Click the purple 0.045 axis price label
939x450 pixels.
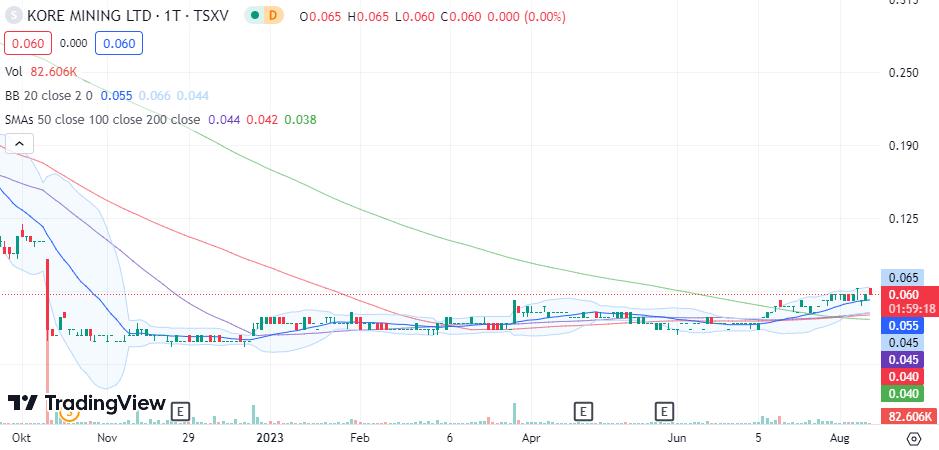(903, 360)
